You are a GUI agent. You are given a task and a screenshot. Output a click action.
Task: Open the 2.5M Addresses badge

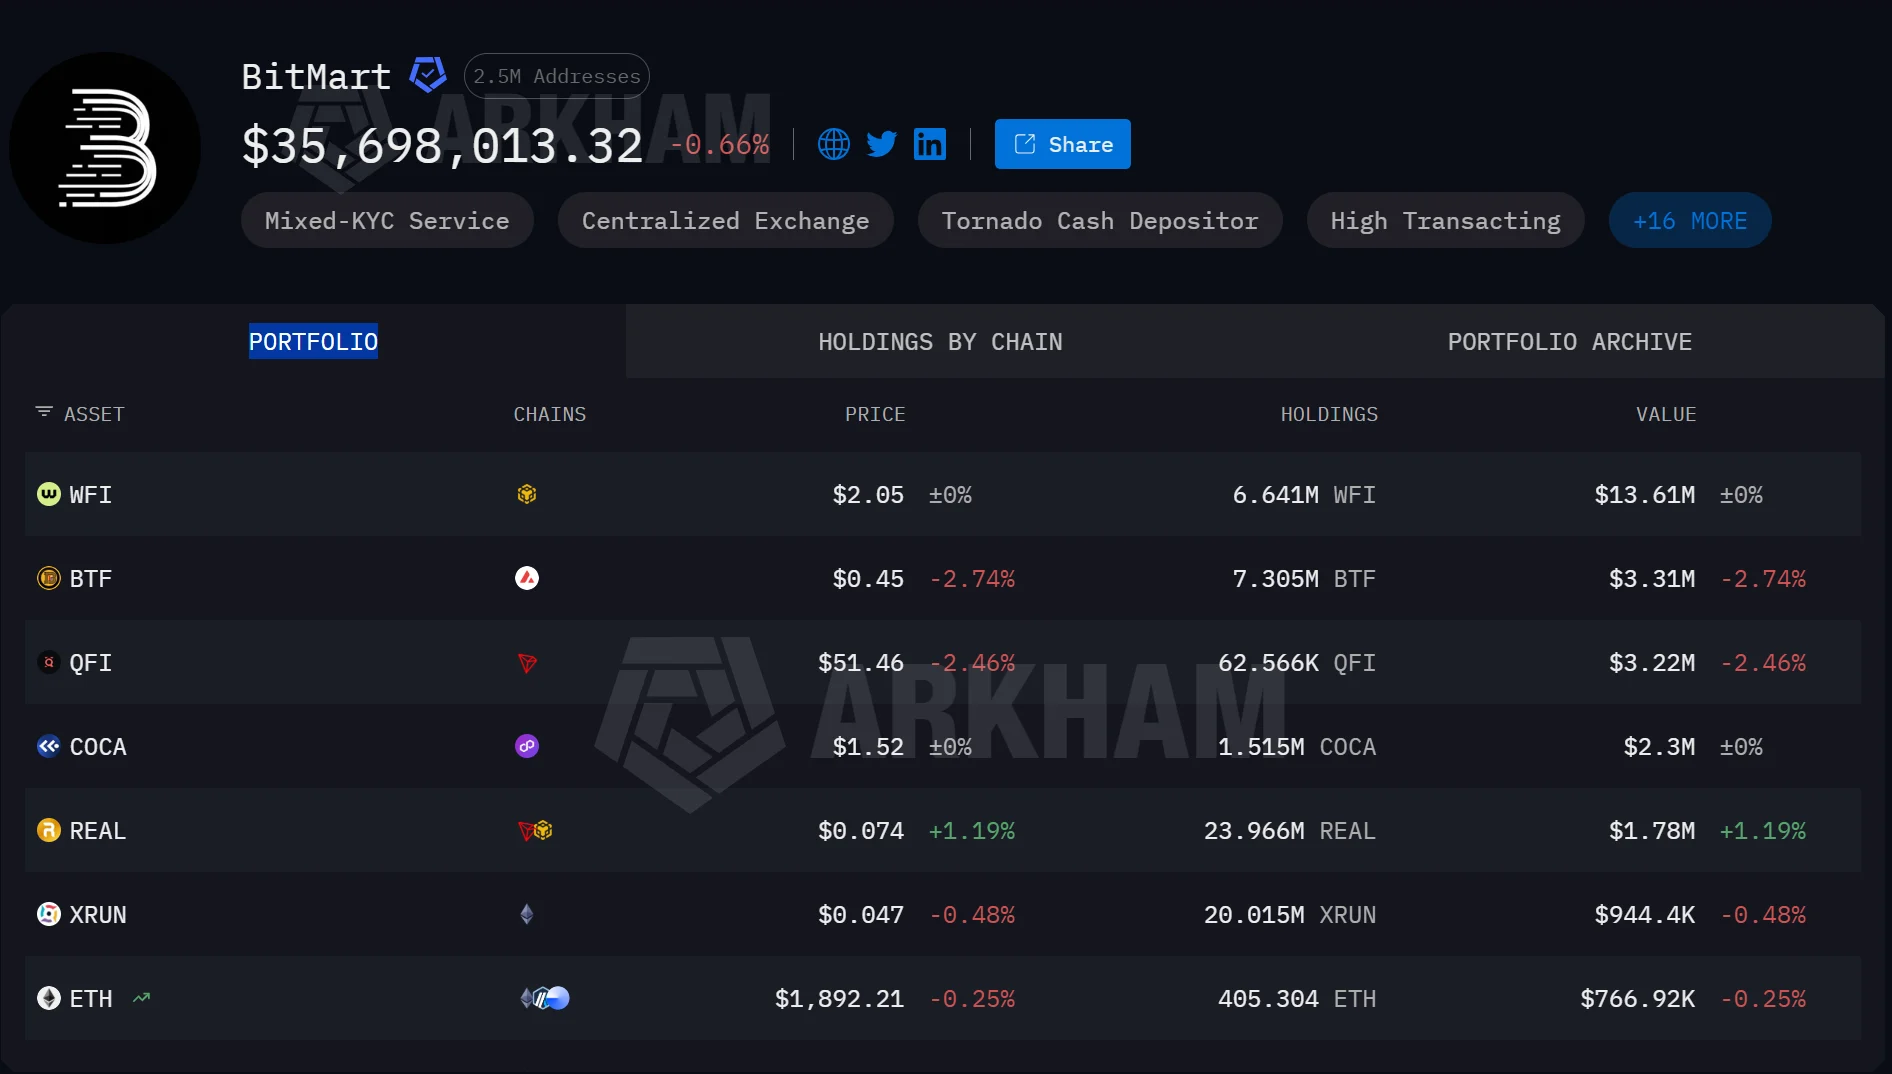557,76
